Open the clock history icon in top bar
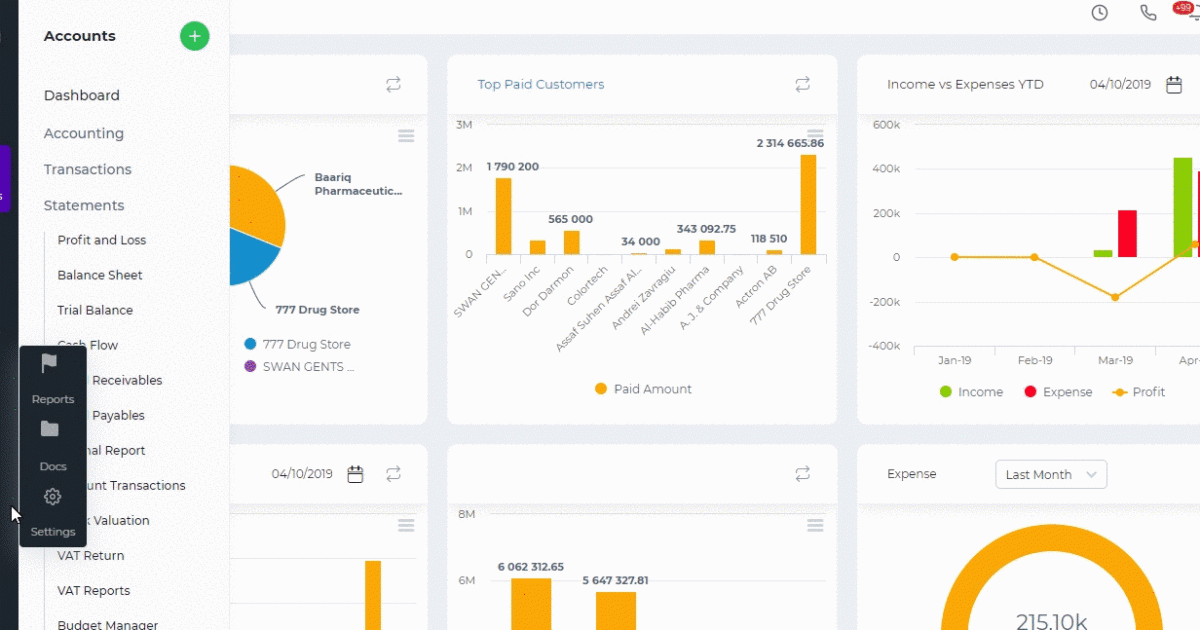This screenshot has width=1200, height=630. point(1099,13)
